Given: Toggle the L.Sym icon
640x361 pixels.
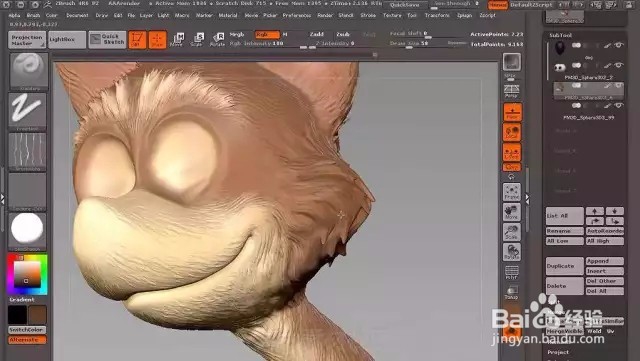Looking at the screenshot, I should [x=512, y=152].
